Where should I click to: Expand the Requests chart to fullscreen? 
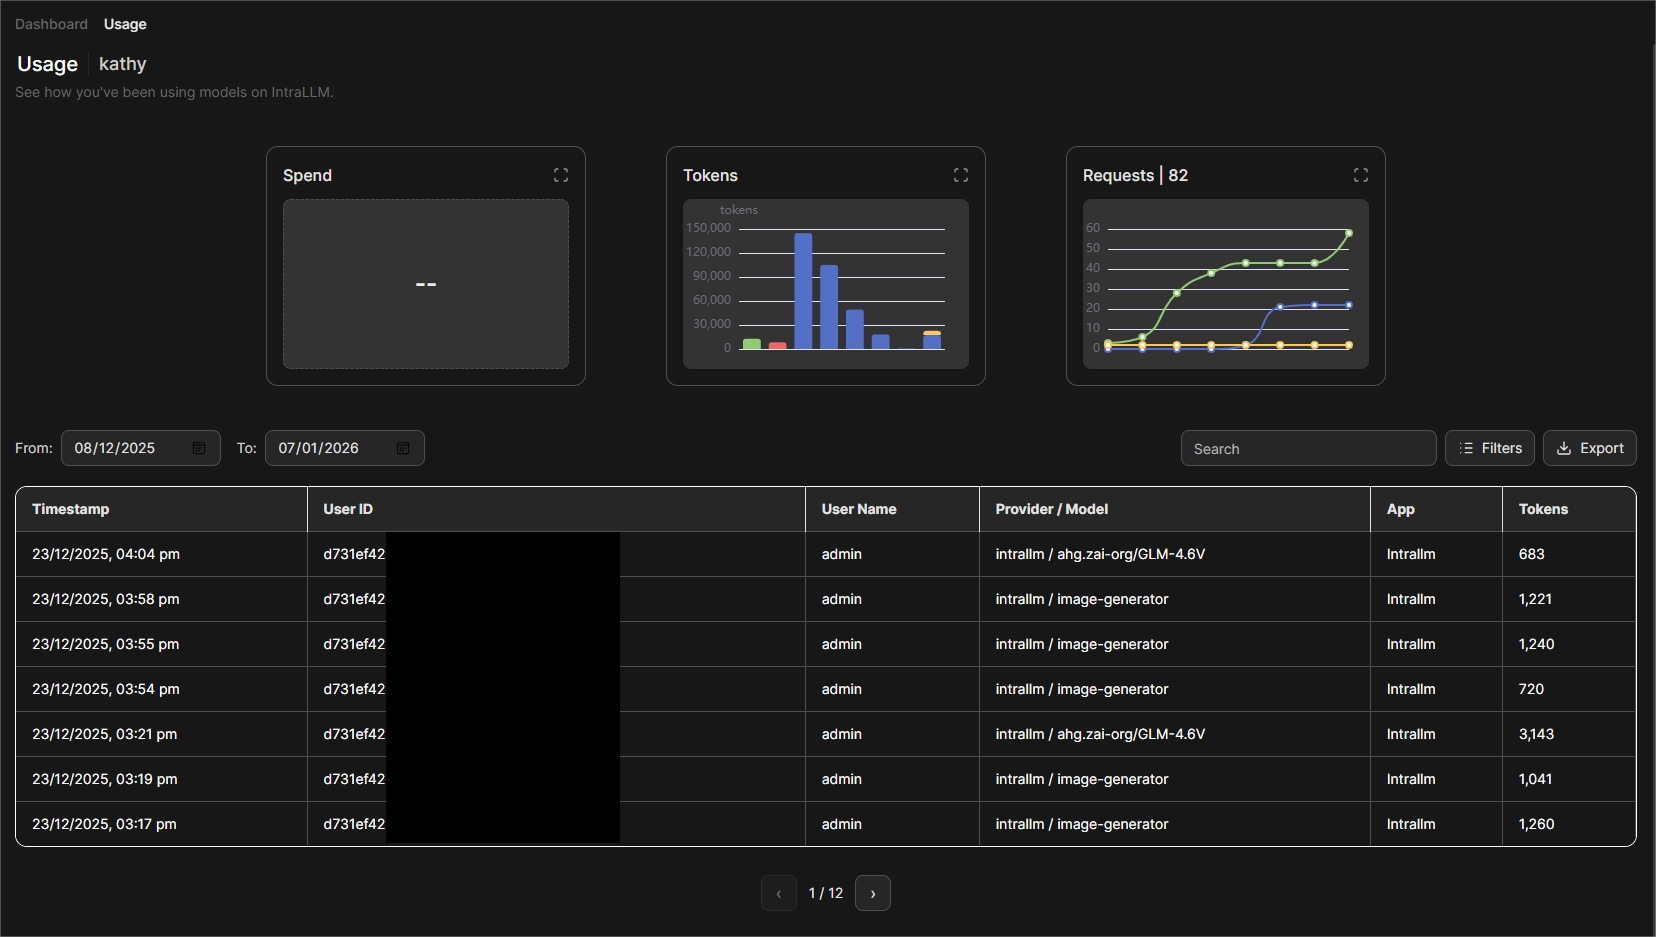point(1361,175)
